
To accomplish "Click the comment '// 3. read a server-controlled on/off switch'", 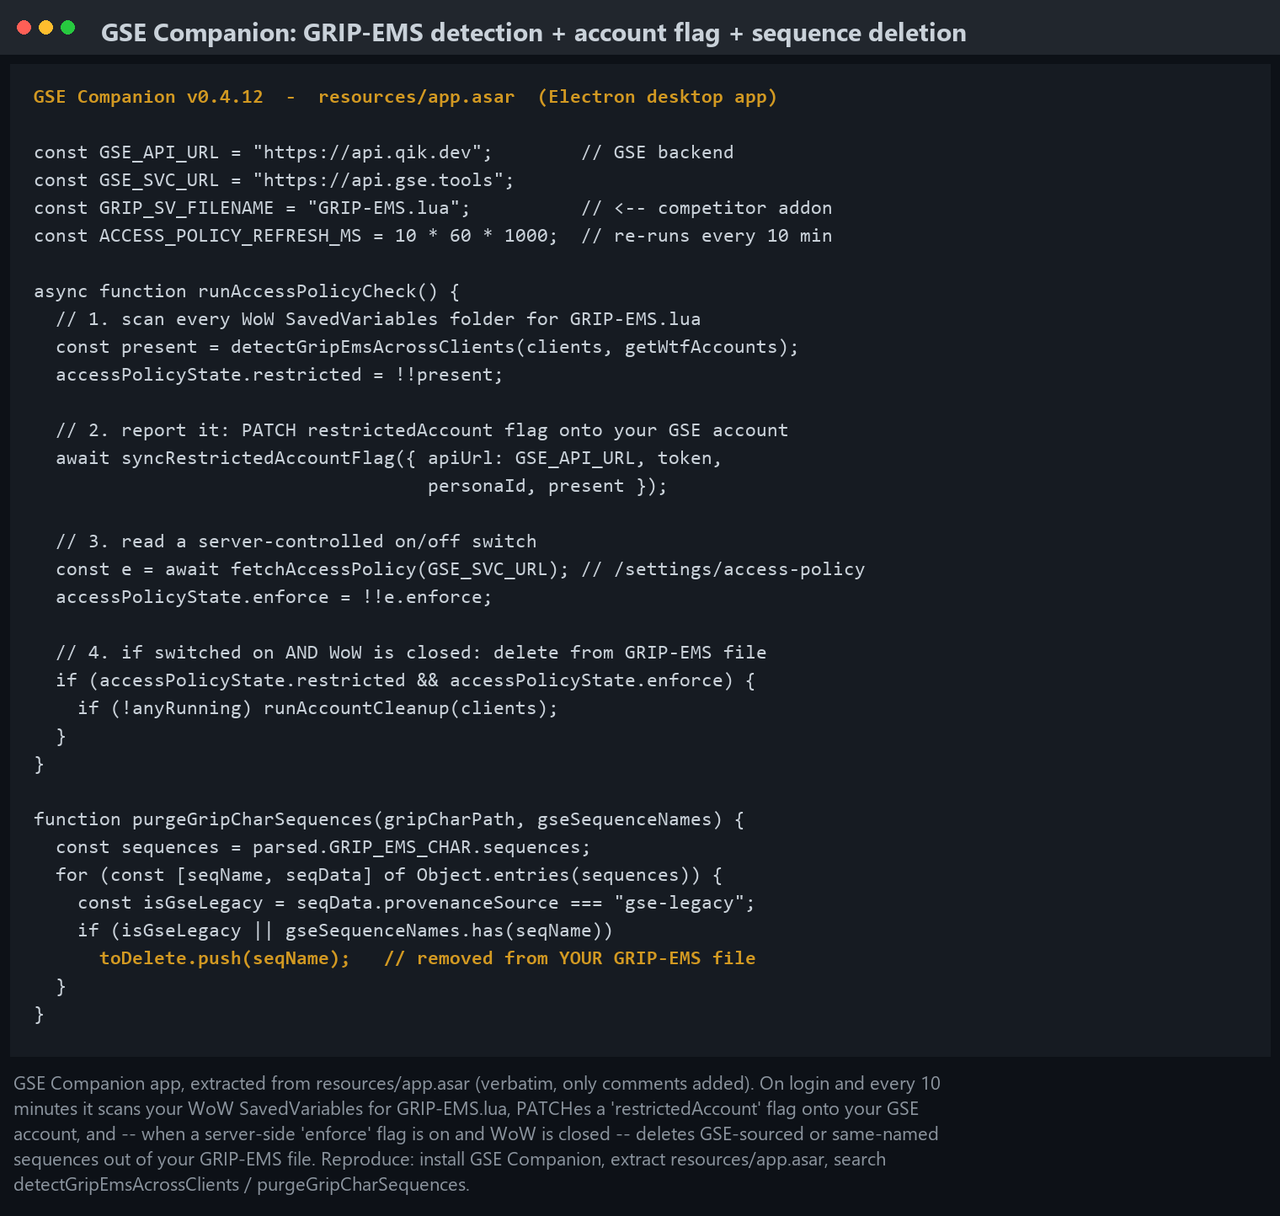I will tap(296, 541).
